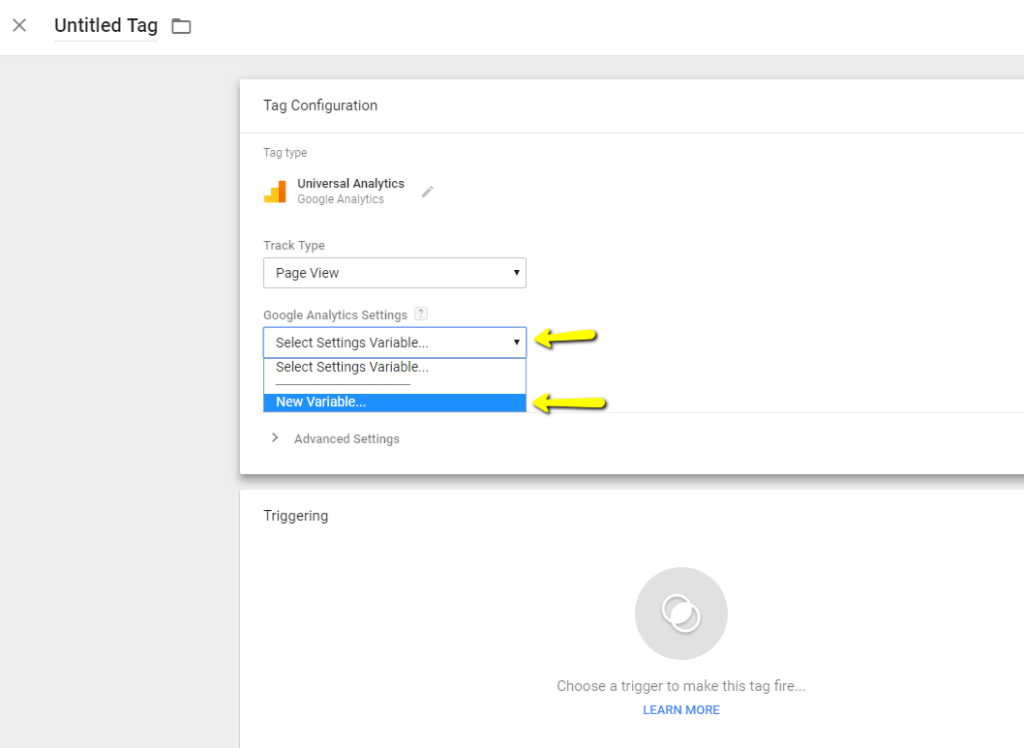Open the Google Analytics Settings variable selector

point(394,342)
